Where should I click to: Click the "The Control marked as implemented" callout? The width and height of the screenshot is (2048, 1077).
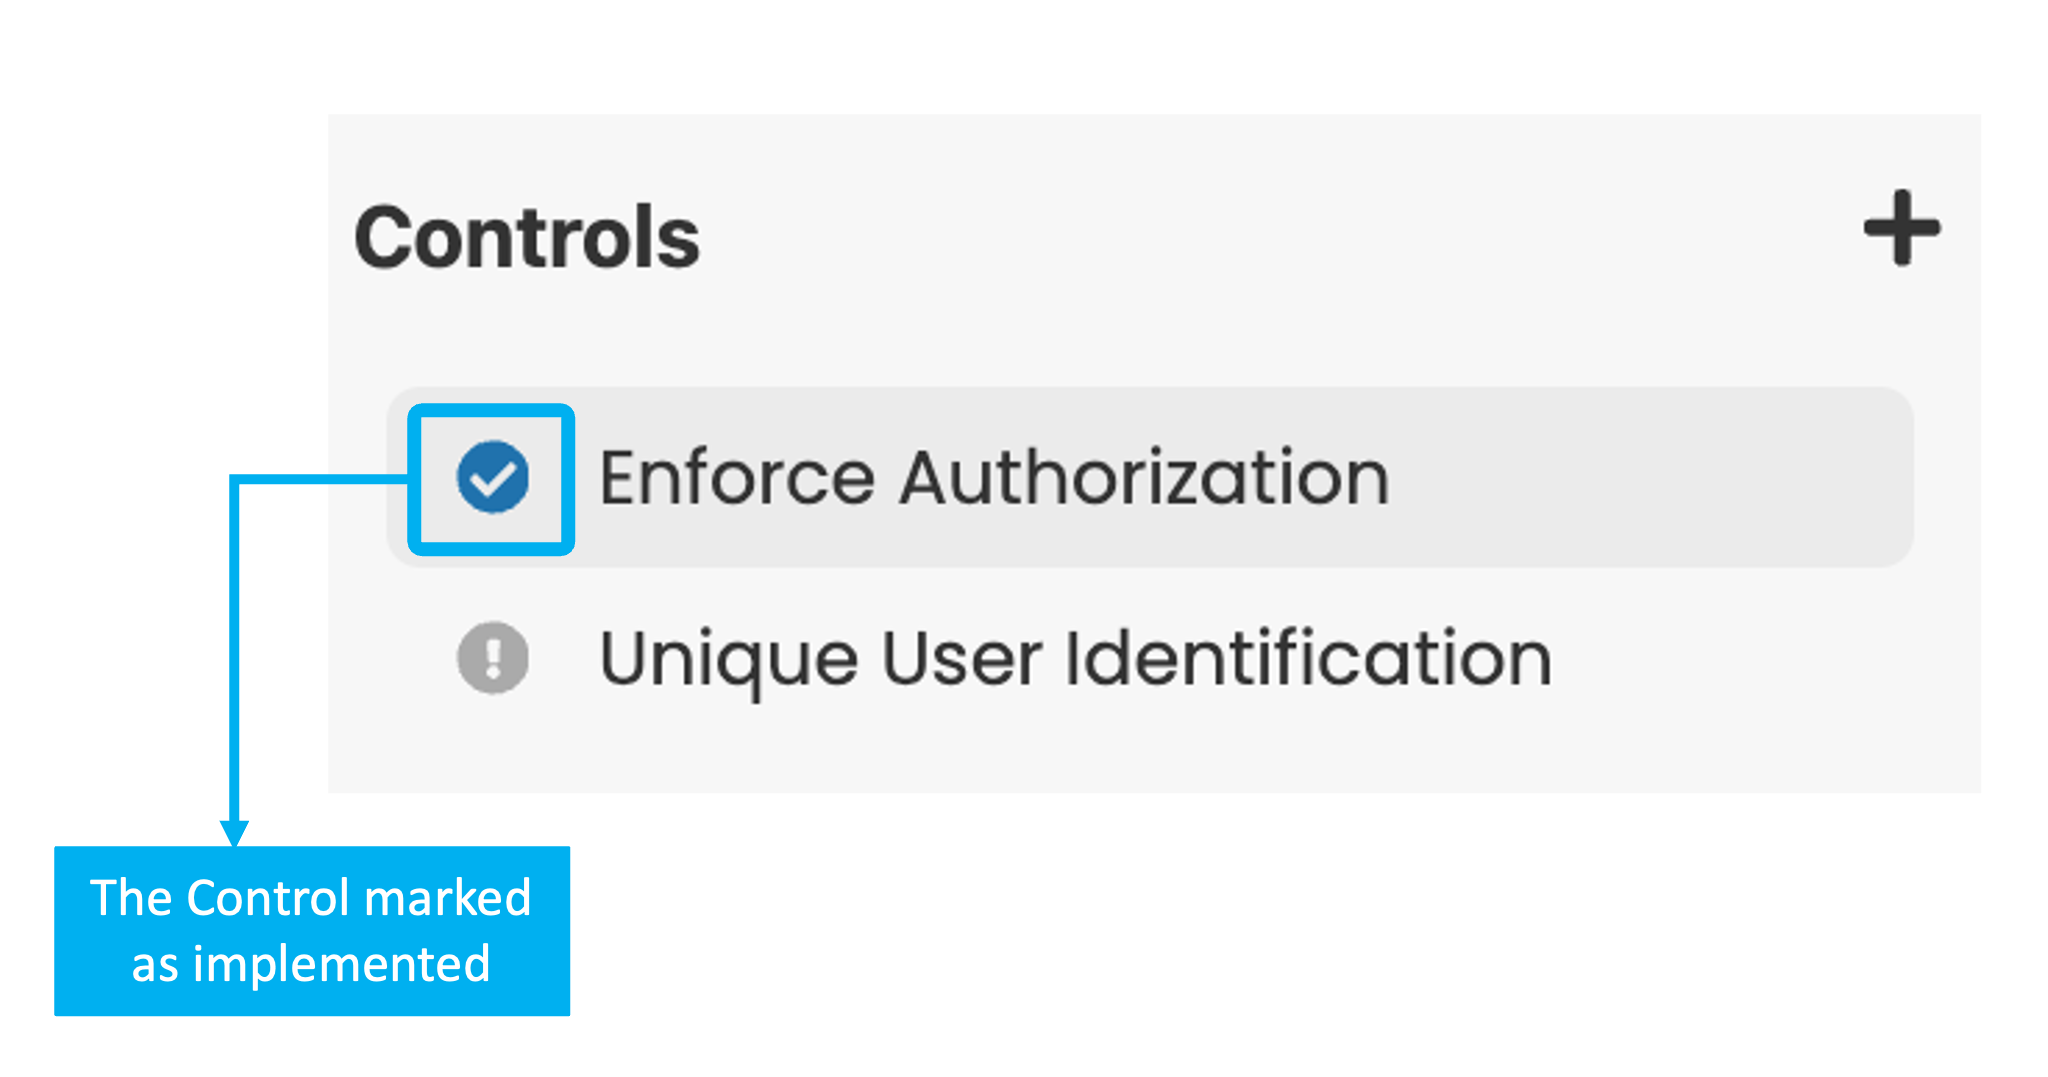[x=311, y=931]
